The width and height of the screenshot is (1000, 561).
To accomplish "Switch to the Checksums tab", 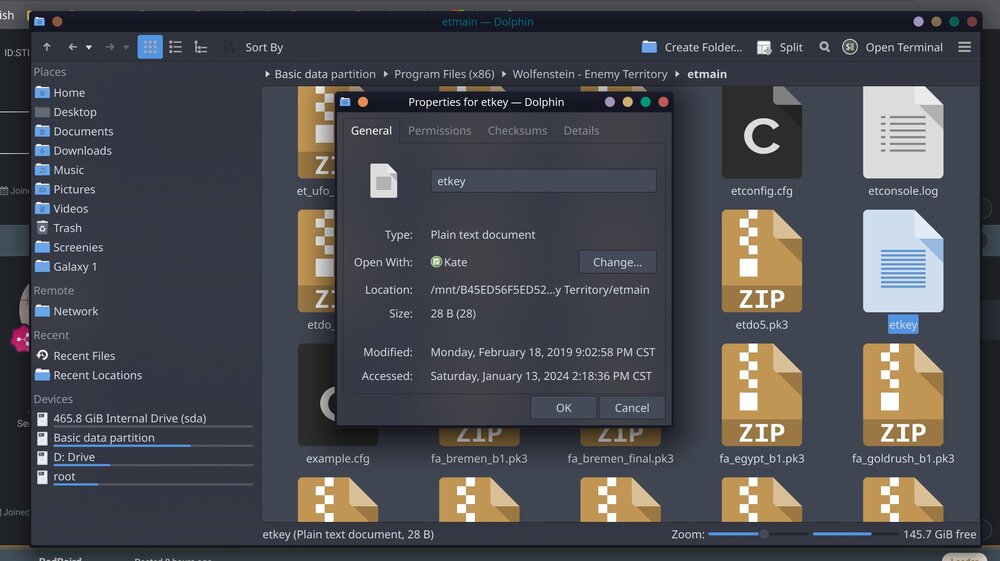I will [x=517, y=130].
